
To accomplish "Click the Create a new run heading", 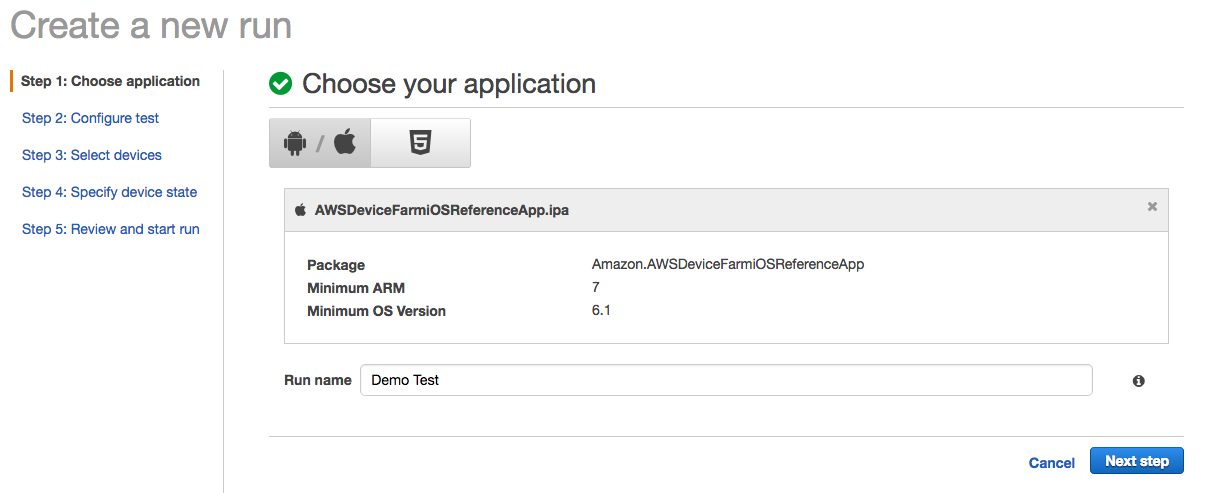I will (x=151, y=24).
